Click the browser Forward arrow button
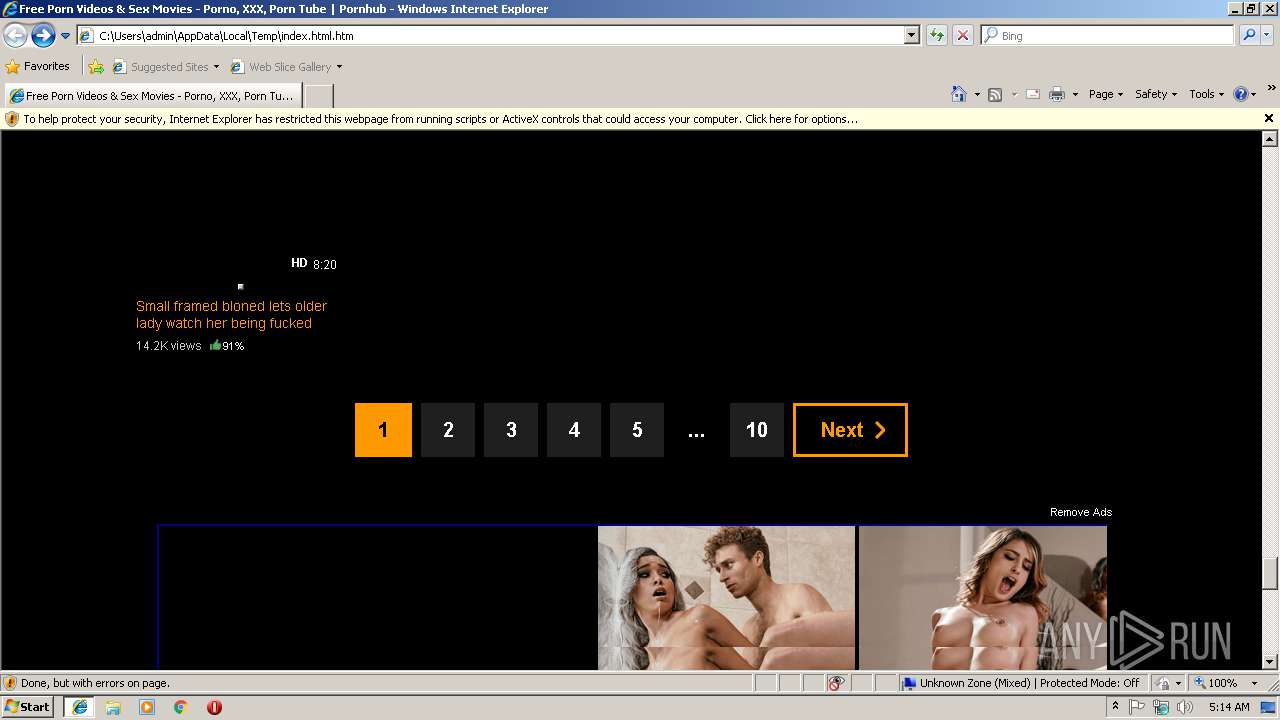The width and height of the screenshot is (1280, 720). (43, 36)
